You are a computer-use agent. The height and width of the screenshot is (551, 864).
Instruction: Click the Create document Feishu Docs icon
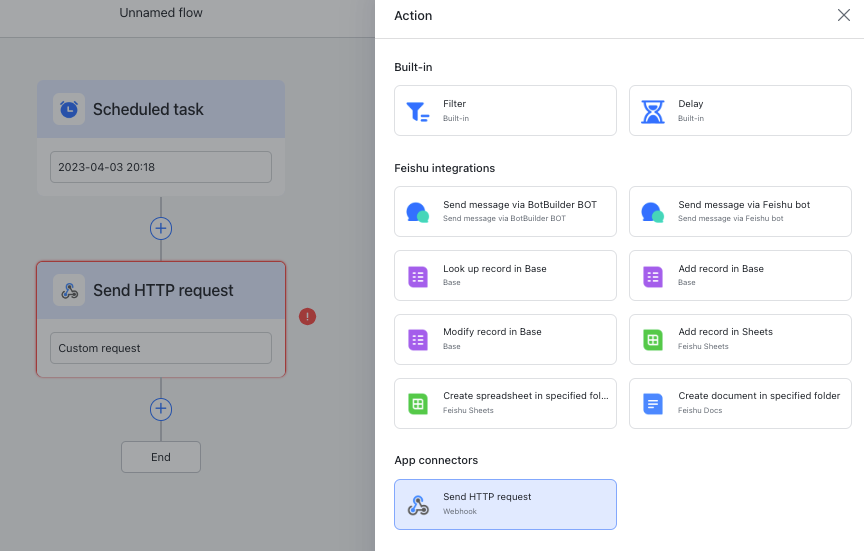pos(653,404)
